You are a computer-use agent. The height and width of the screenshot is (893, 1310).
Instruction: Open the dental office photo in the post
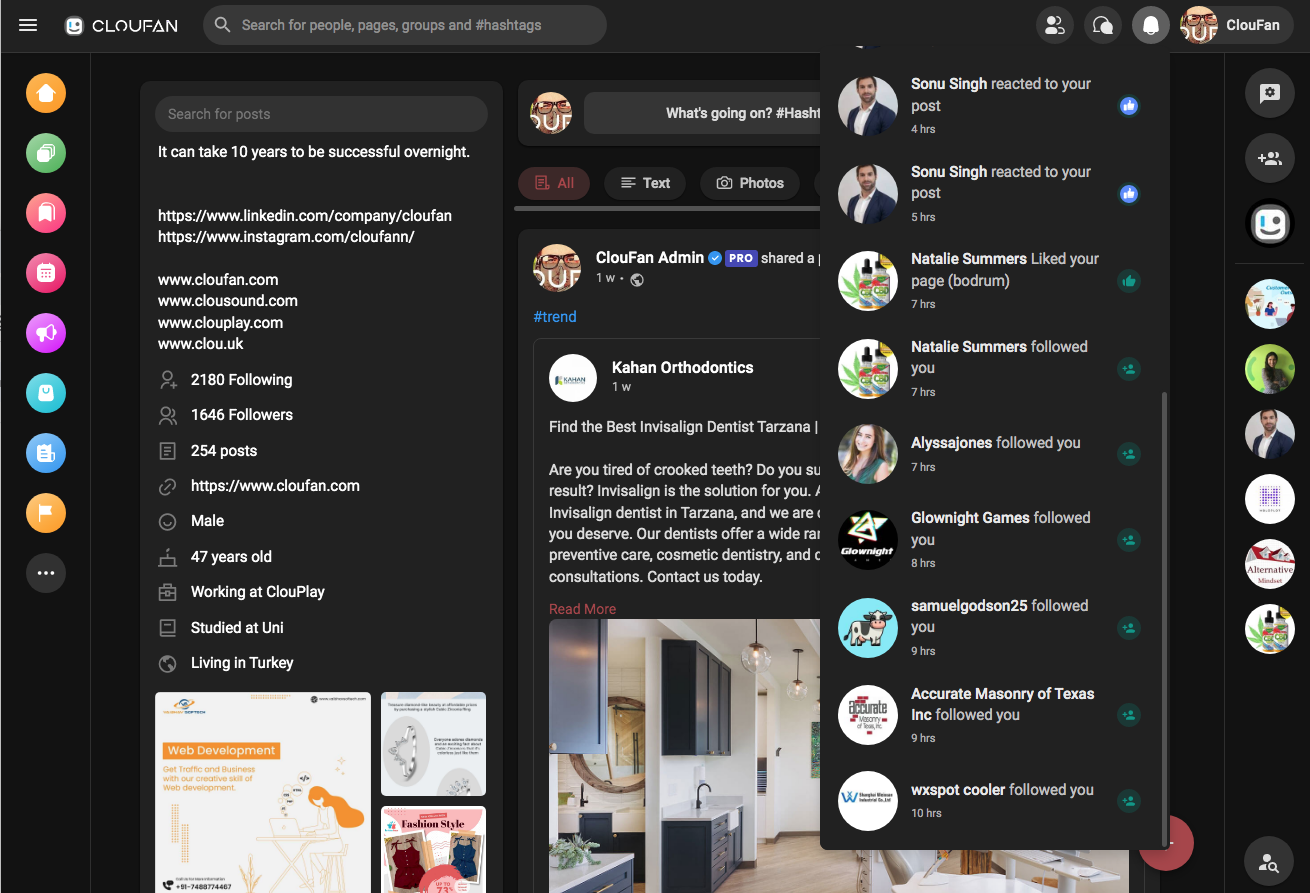click(684, 756)
